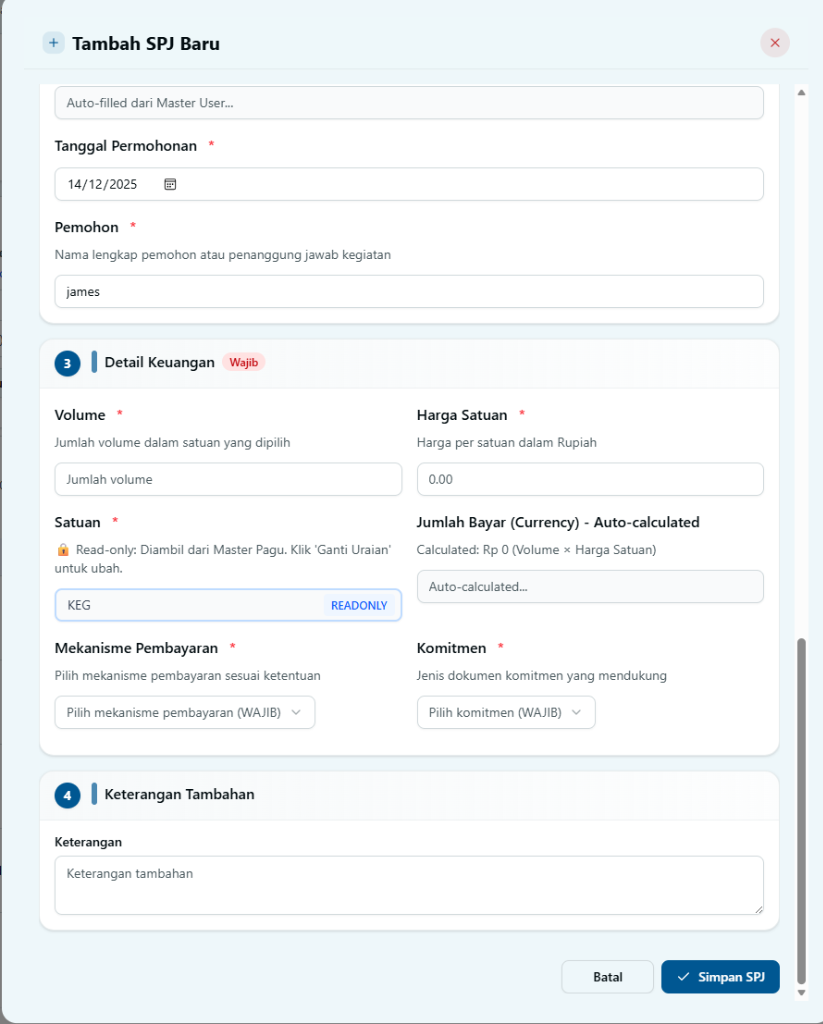
Task: Click into the Harga Satuan field
Action: pos(589,479)
